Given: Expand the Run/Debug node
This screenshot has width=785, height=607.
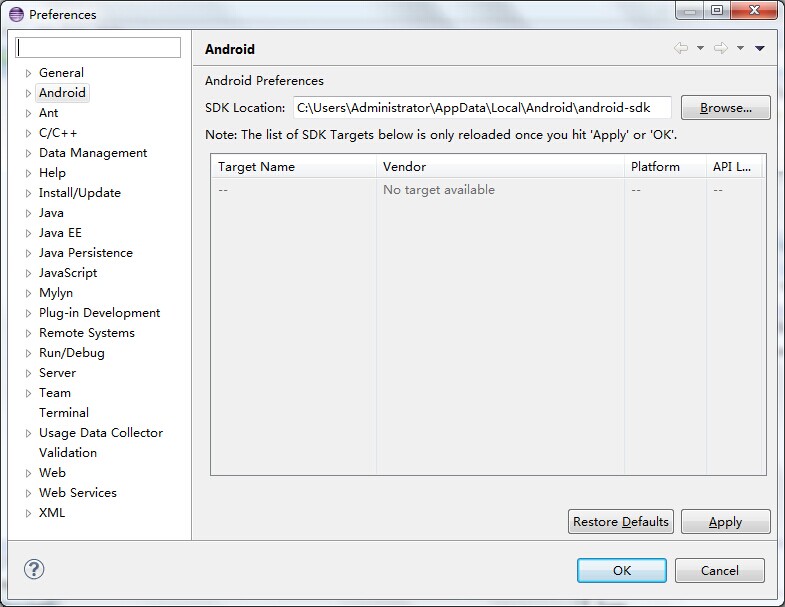Looking at the screenshot, I should coord(29,354).
